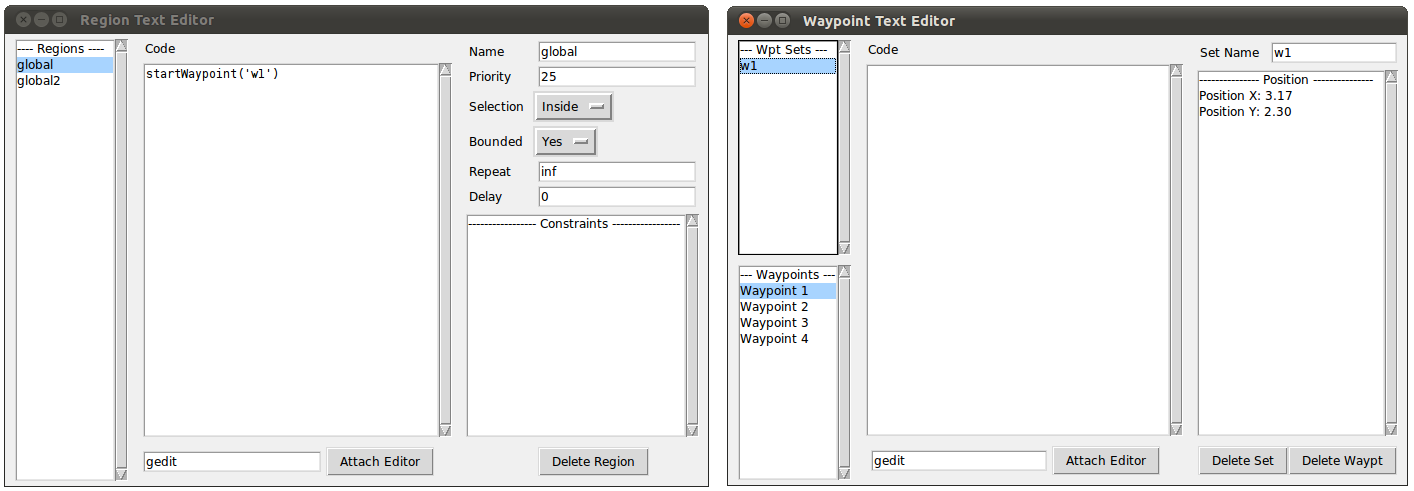The image size is (1414, 491).
Task: Click the Delay input field
Action: (x=617, y=197)
